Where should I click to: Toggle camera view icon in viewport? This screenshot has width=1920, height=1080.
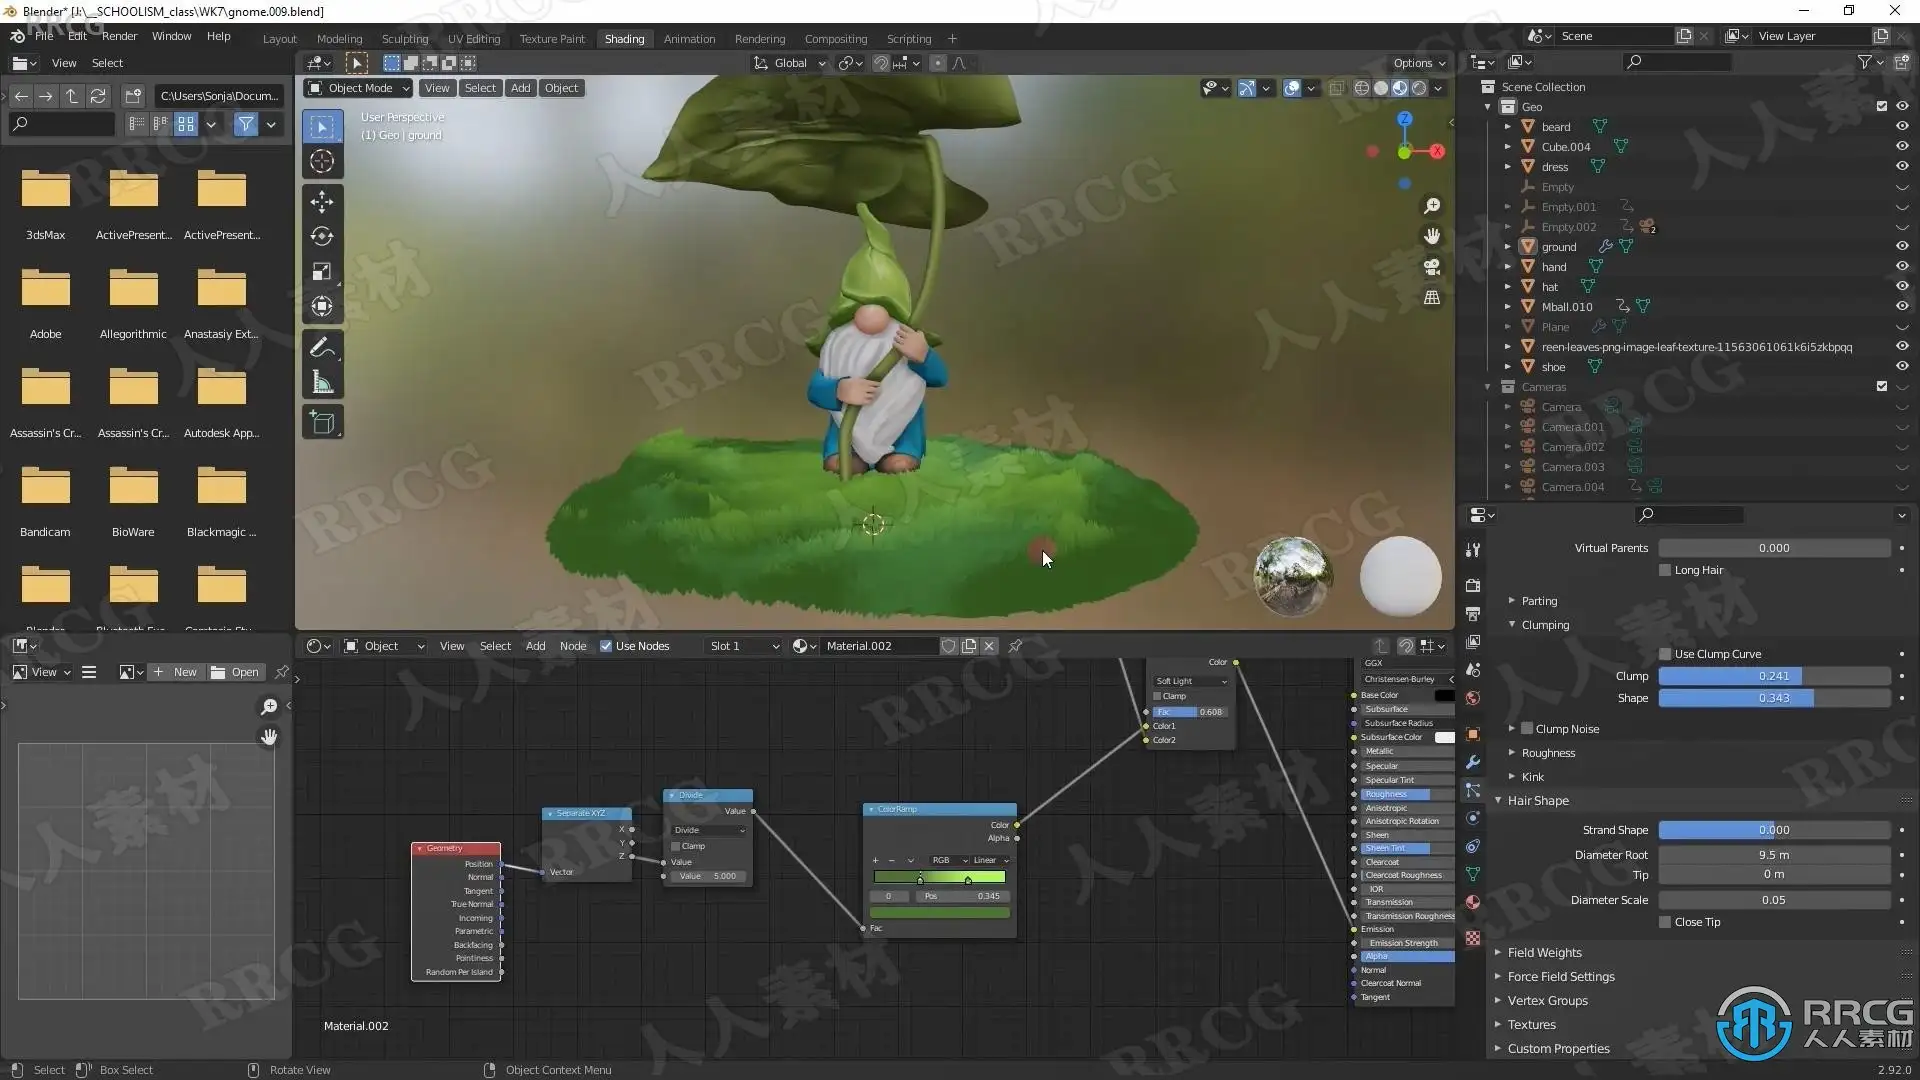[x=1432, y=267]
